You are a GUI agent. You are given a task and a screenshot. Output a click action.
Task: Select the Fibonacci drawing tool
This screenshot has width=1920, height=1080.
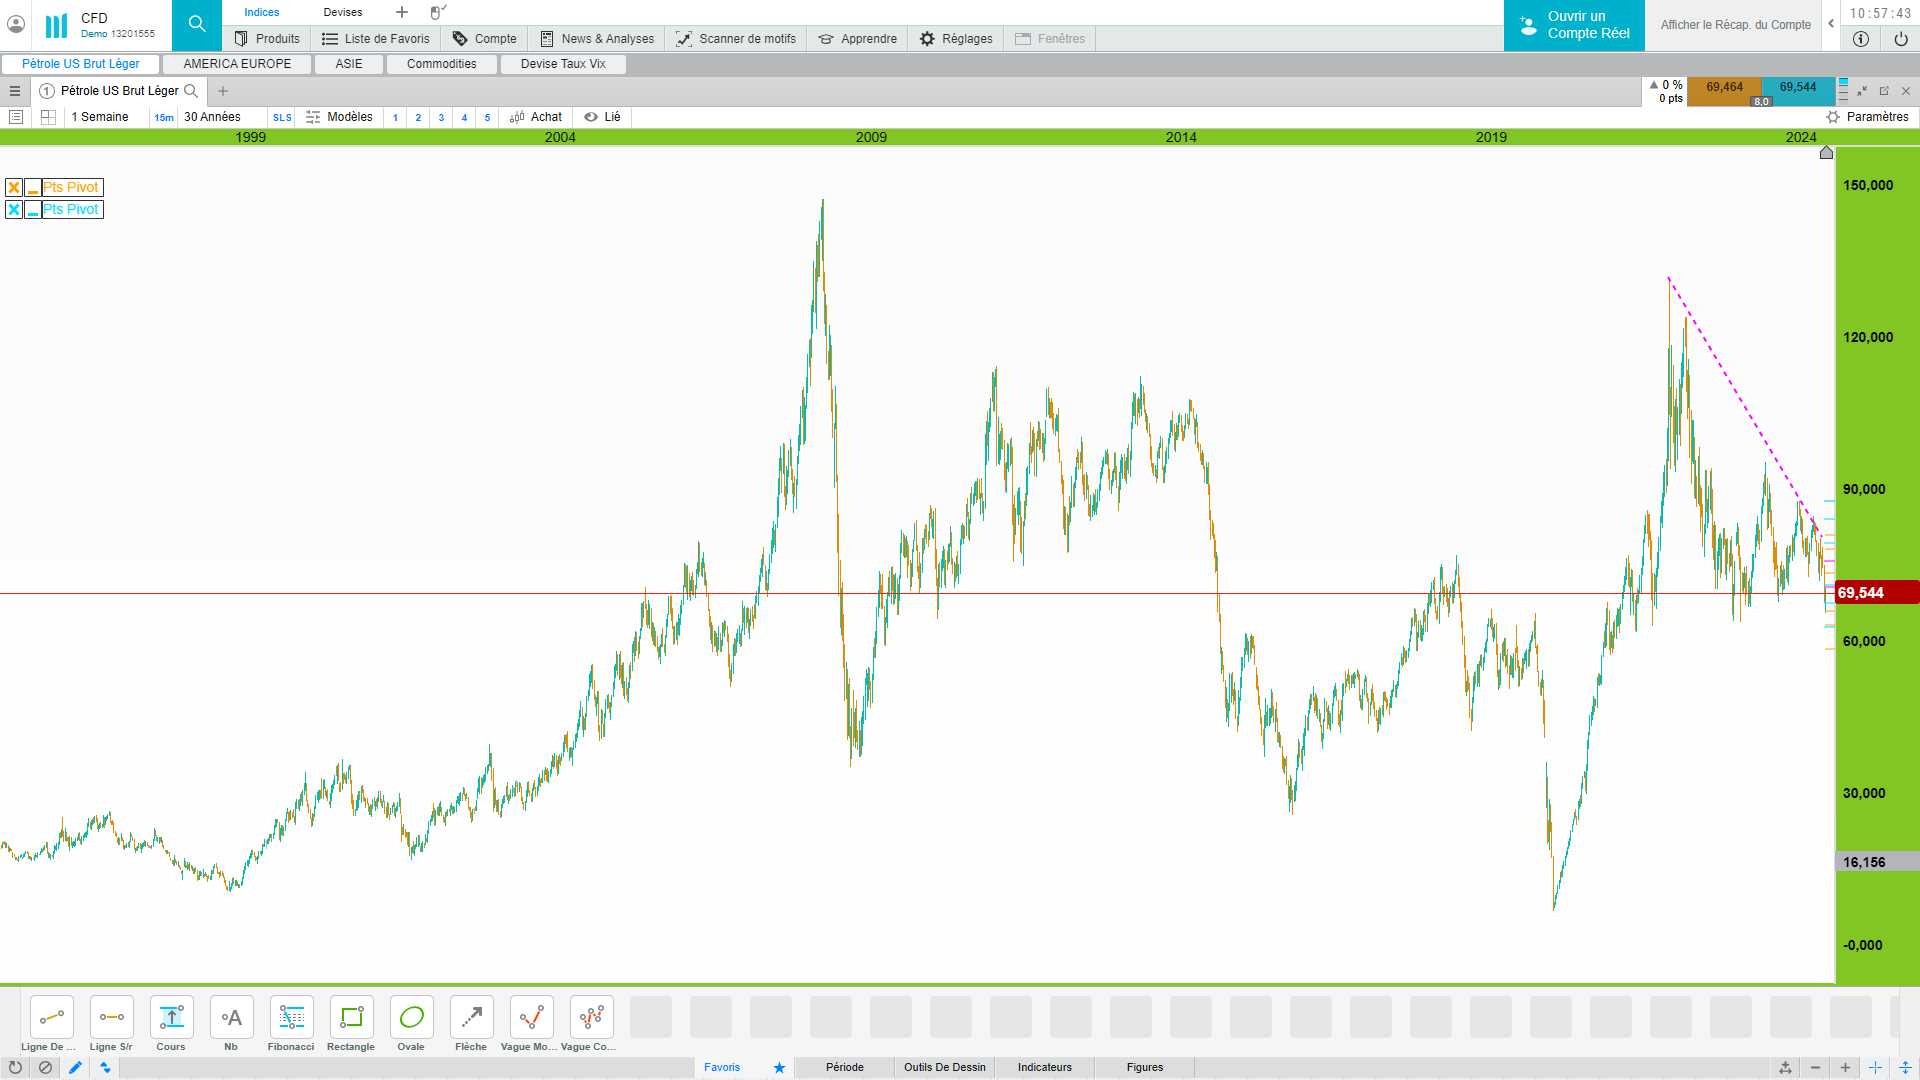pyautogui.click(x=291, y=1018)
